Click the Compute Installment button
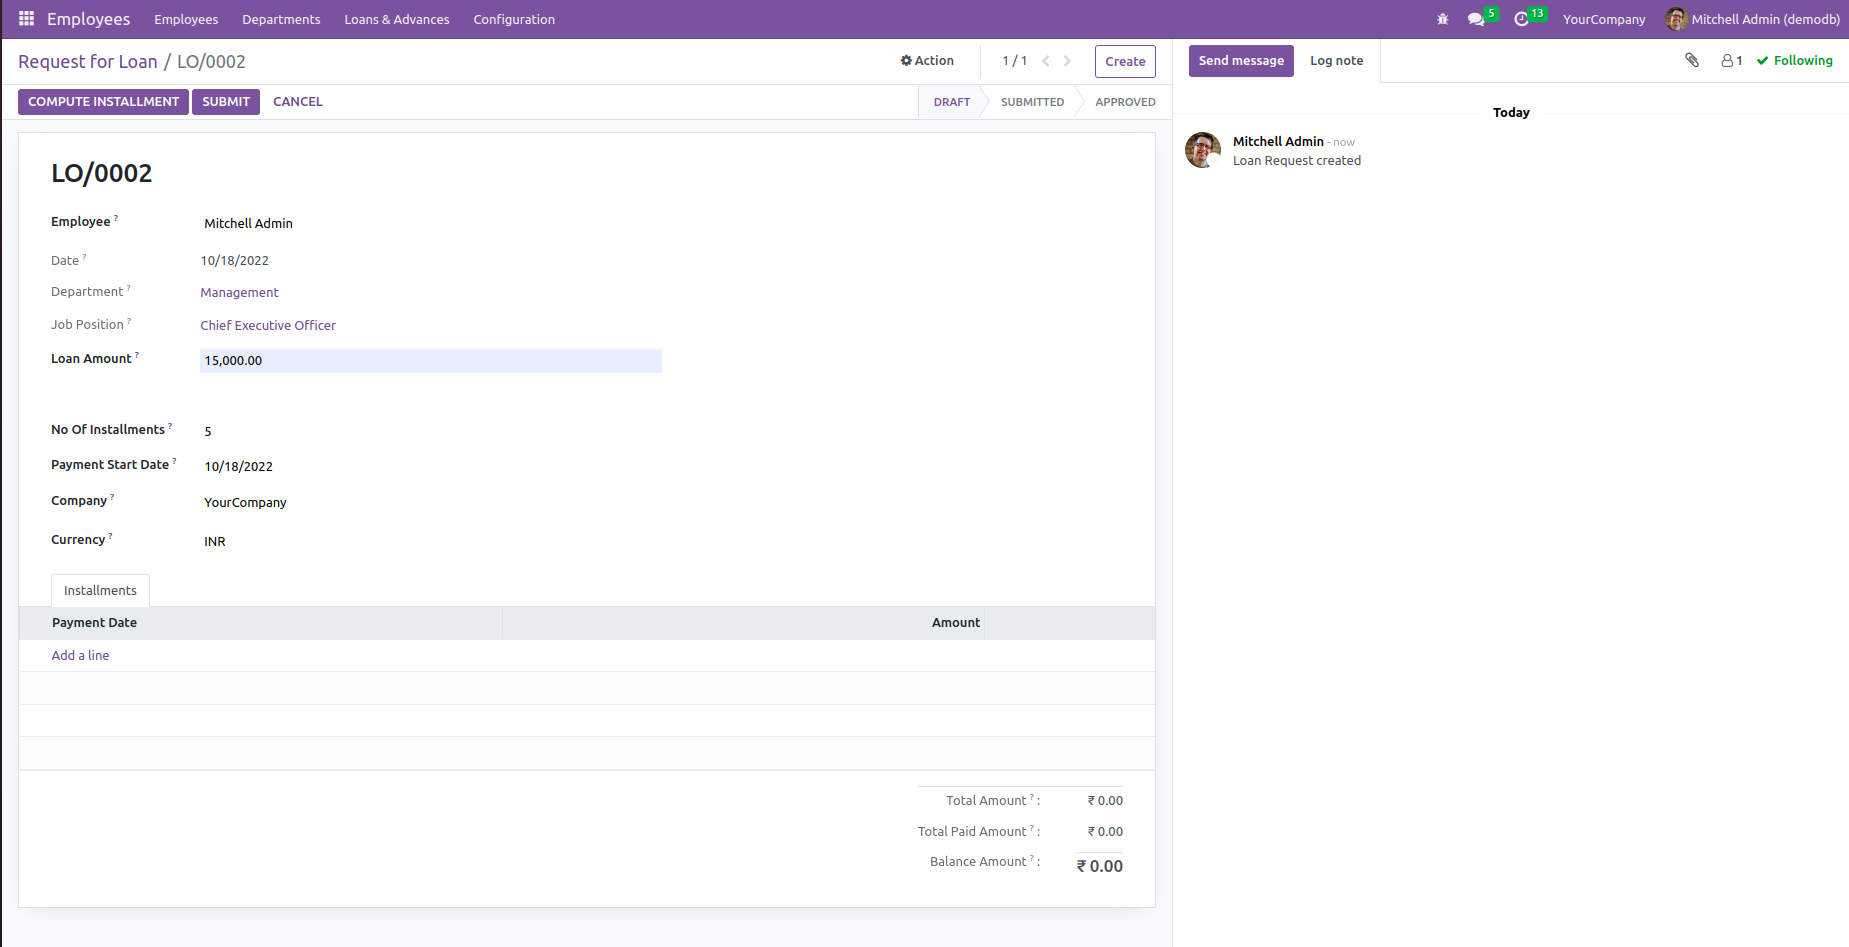The height and width of the screenshot is (947, 1849). pos(103,102)
